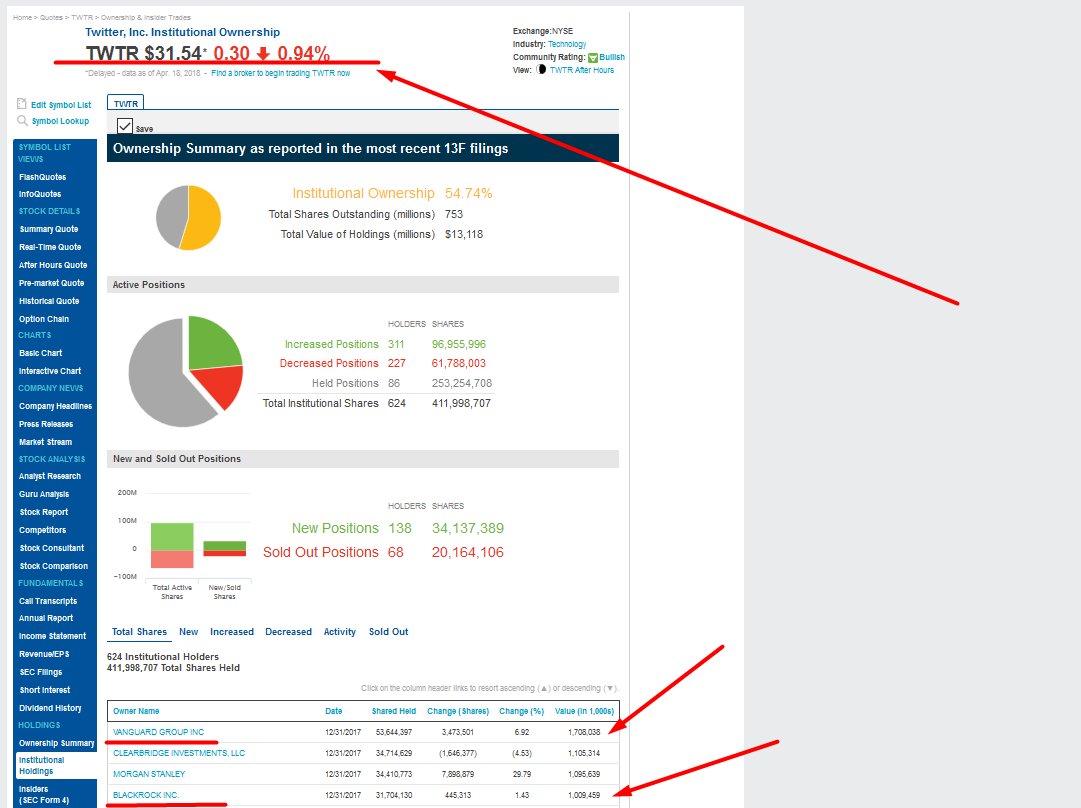The image size is (1081, 808).
Task: Click the Home breadcrumb link
Action: tap(22, 17)
